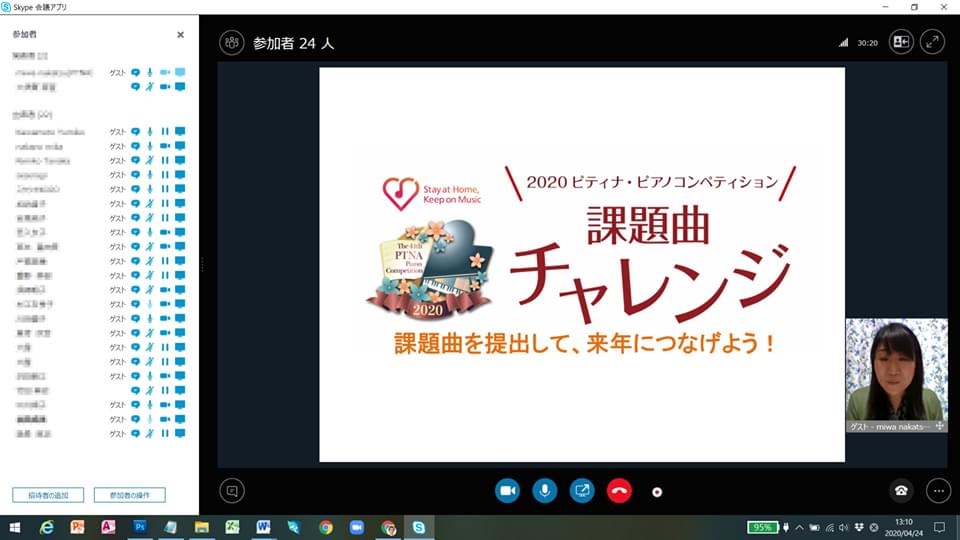Mute the mic in the nakano mika row
Image resolution: width=960 pixels, height=540 pixels.
coord(150,146)
